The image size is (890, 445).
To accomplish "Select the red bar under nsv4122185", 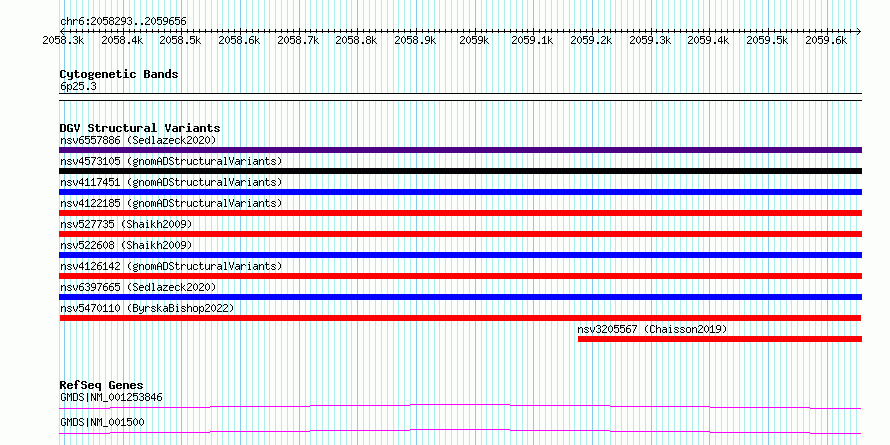I will pos(460,213).
